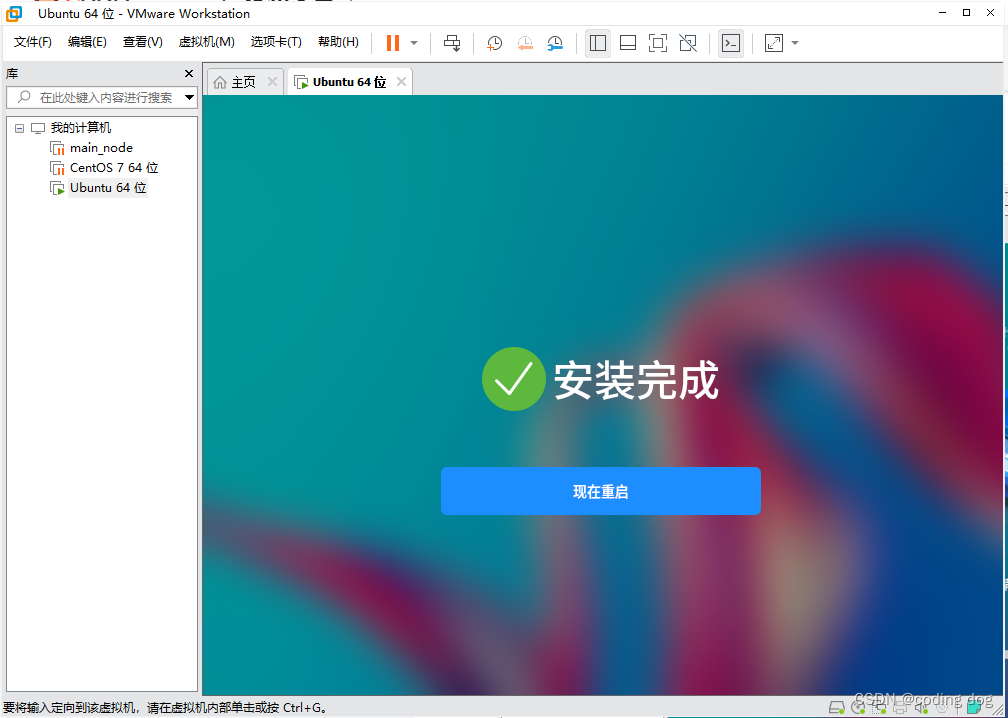
Task: Take a snapshot of the virtual machine
Action: pyautogui.click(x=493, y=42)
